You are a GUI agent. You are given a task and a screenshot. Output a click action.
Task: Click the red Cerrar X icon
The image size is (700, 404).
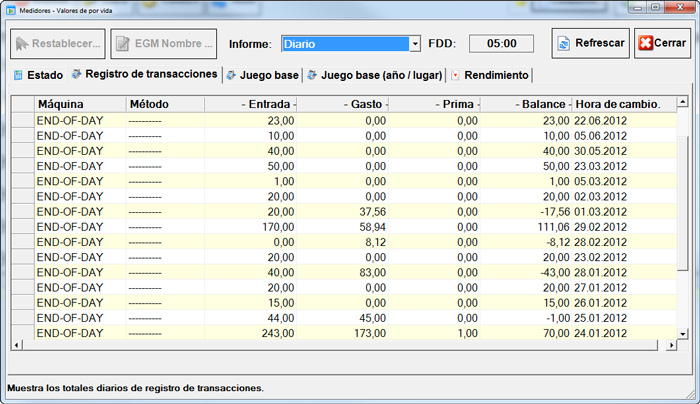pos(645,44)
